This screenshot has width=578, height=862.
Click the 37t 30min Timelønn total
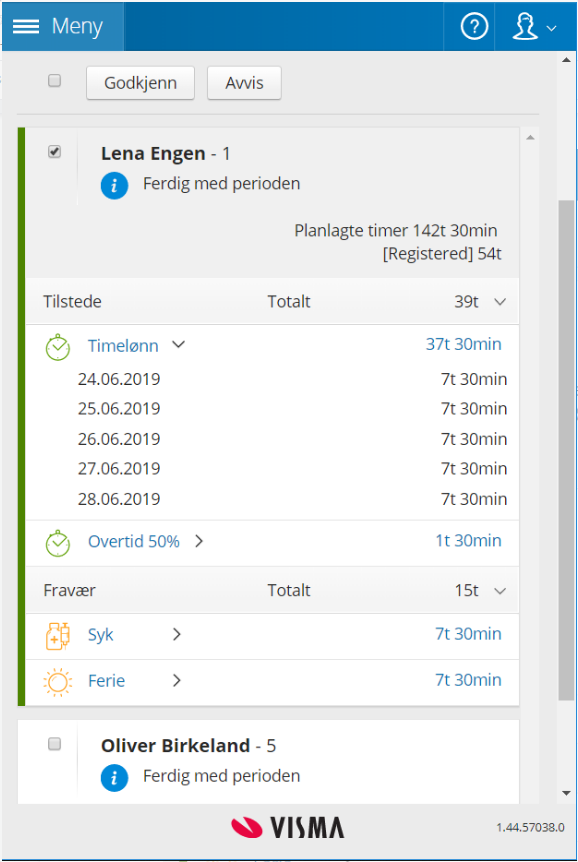[464, 344]
